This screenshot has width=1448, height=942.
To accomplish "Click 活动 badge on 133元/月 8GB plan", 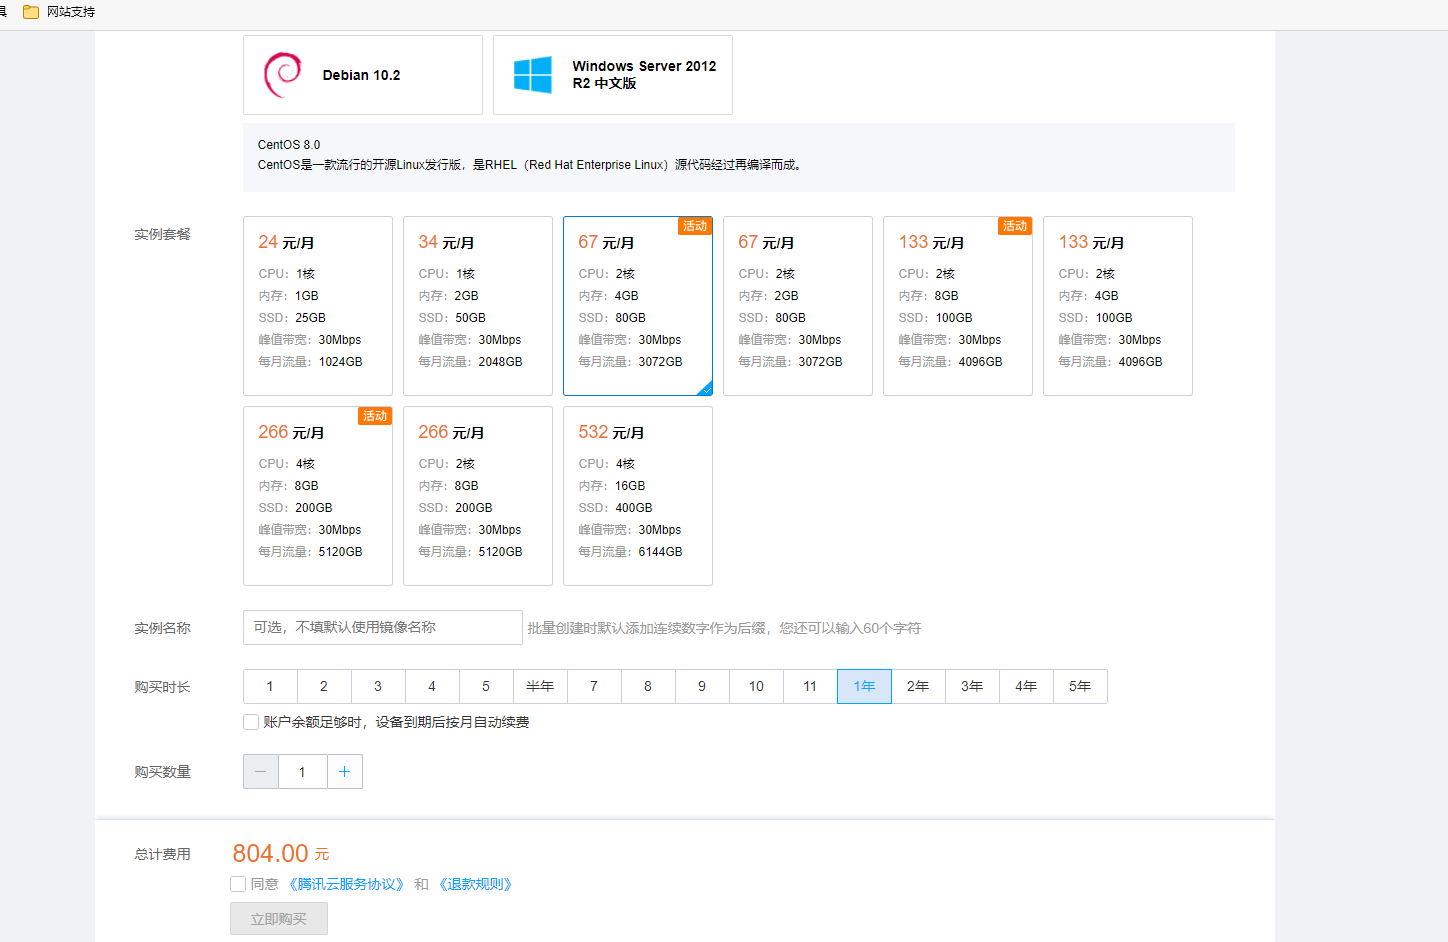I will pos(1015,226).
